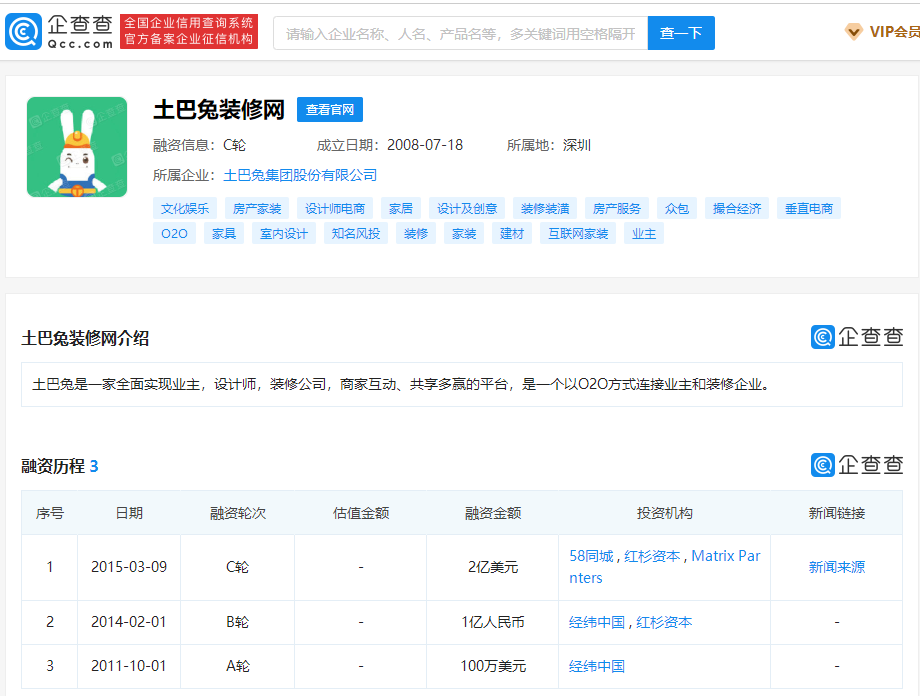920x696 pixels.
Task: Select the 业主 tag
Action: (x=644, y=234)
